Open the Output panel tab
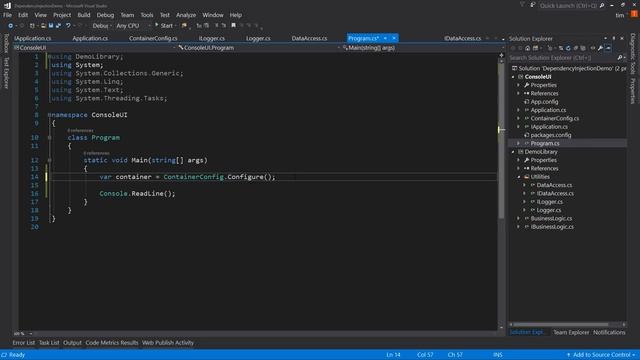The height and width of the screenshot is (360, 640). pos(72,343)
